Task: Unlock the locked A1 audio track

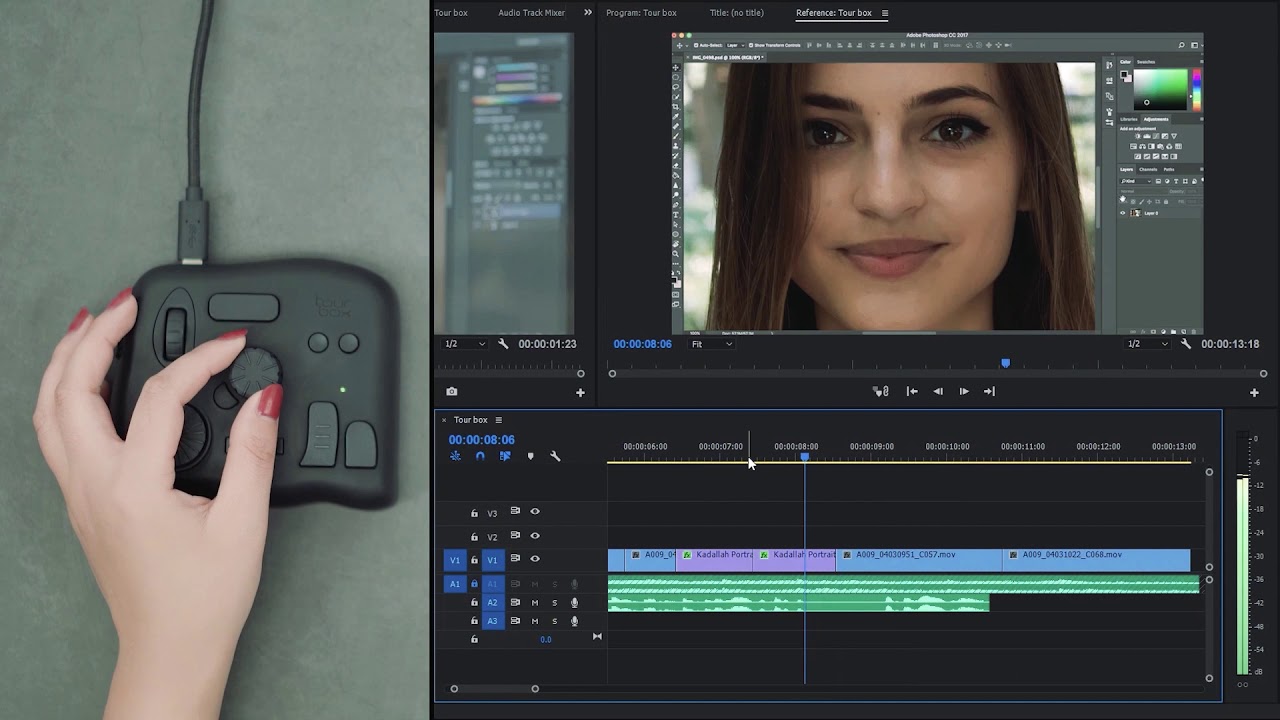Action: [x=474, y=584]
